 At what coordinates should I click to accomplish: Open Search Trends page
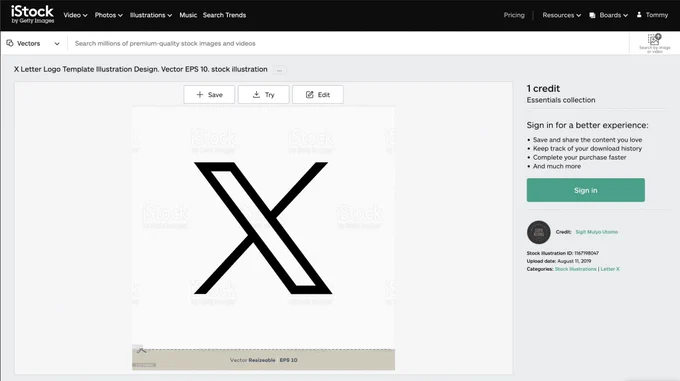click(224, 15)
